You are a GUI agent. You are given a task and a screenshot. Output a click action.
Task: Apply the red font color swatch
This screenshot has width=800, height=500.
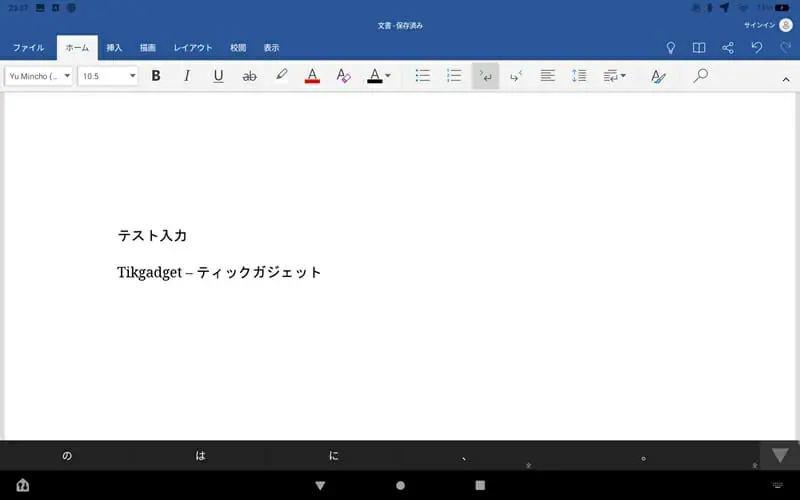click(x=312, y=76)
